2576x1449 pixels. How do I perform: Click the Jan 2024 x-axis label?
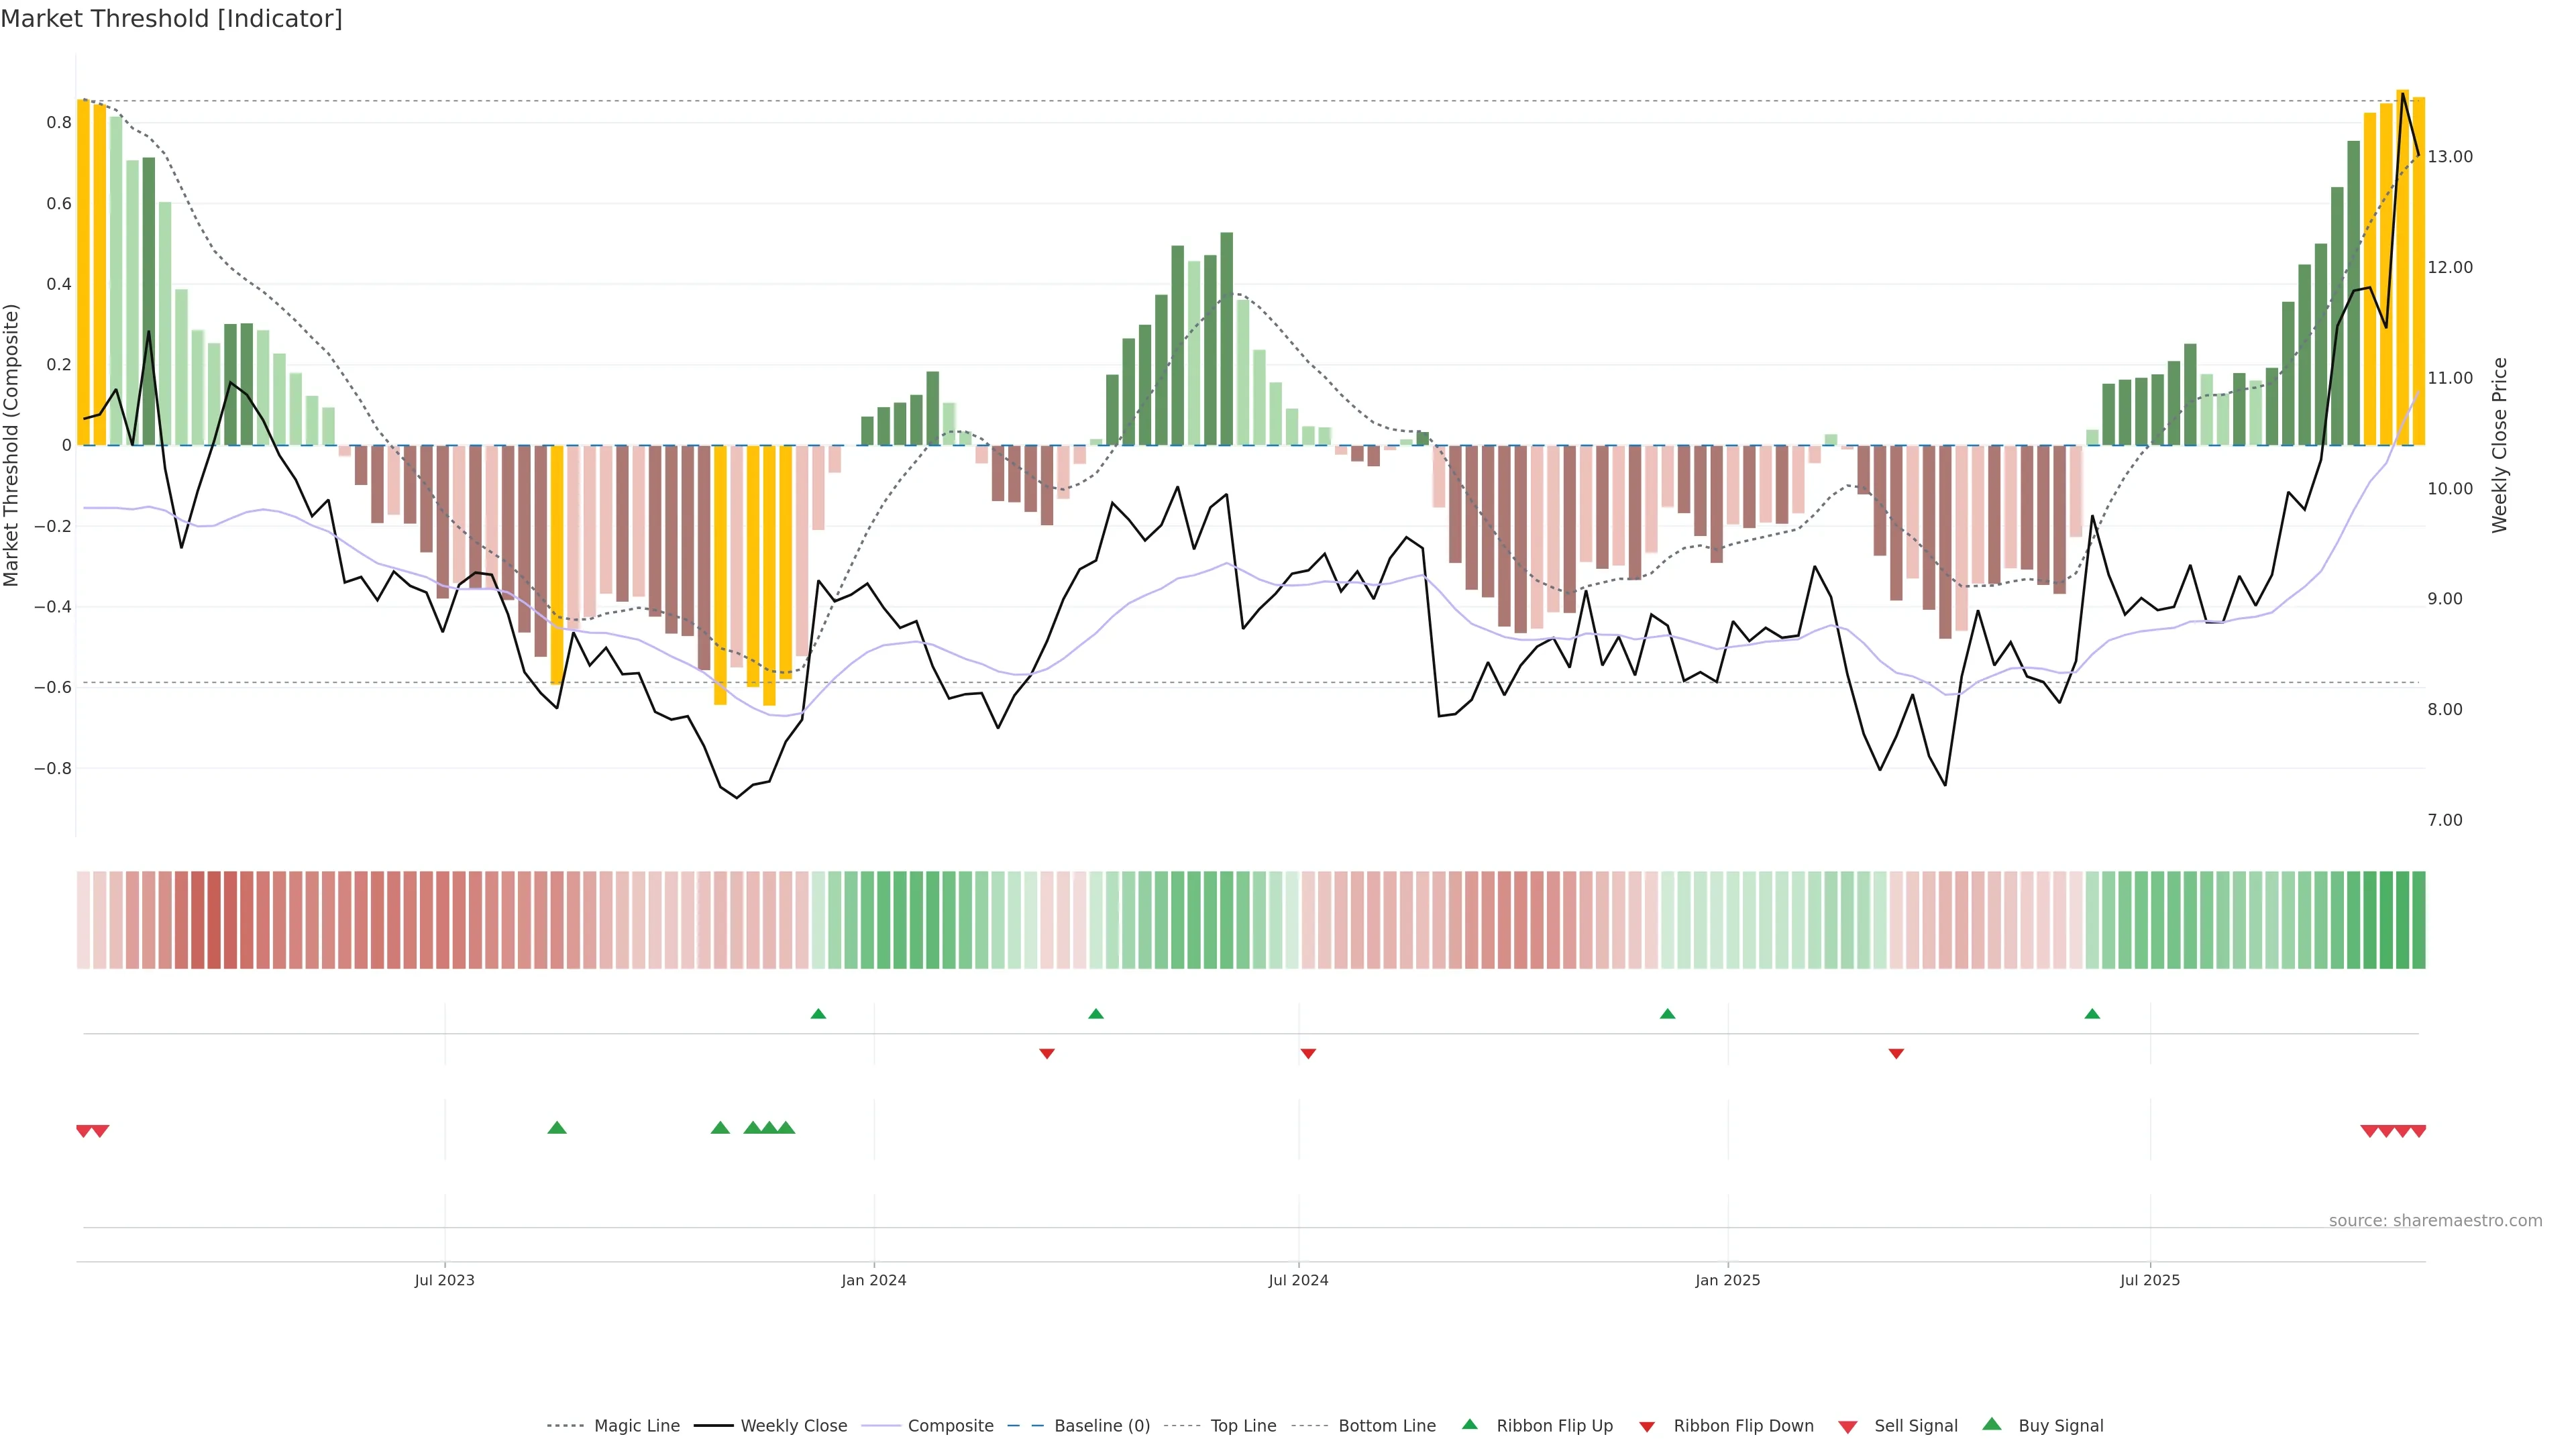coord(873,1280)
